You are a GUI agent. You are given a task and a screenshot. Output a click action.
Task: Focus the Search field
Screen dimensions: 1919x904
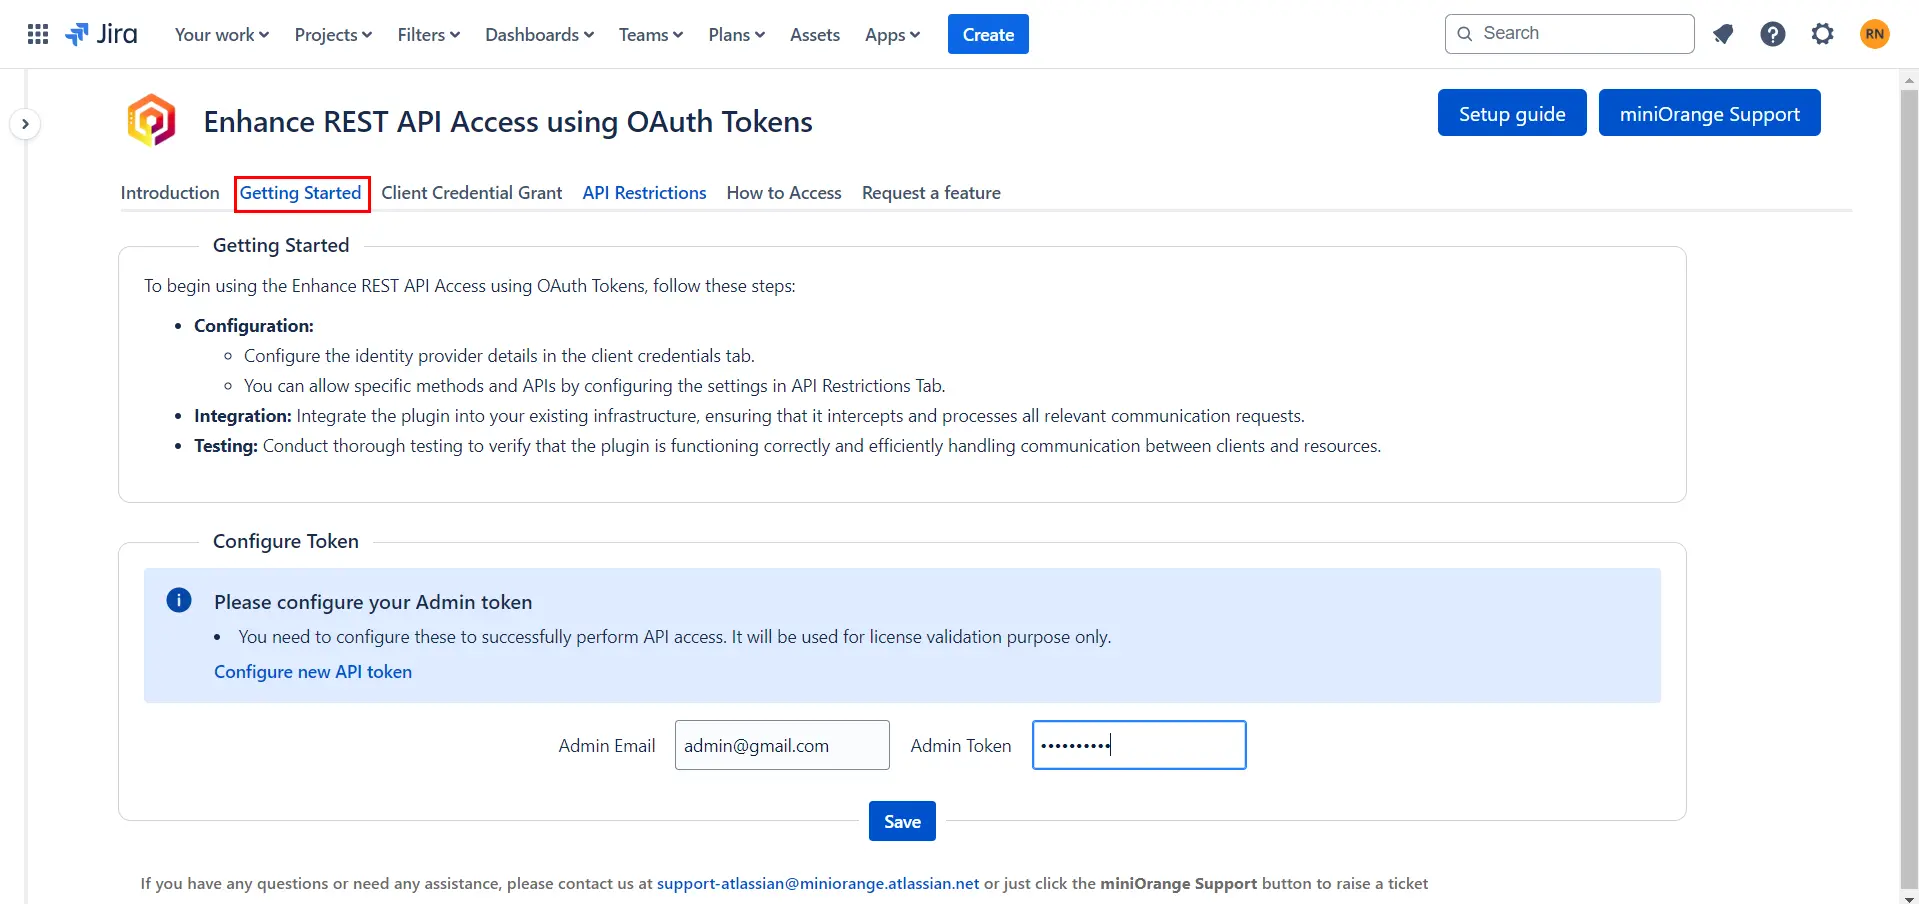pos(1570,34)
